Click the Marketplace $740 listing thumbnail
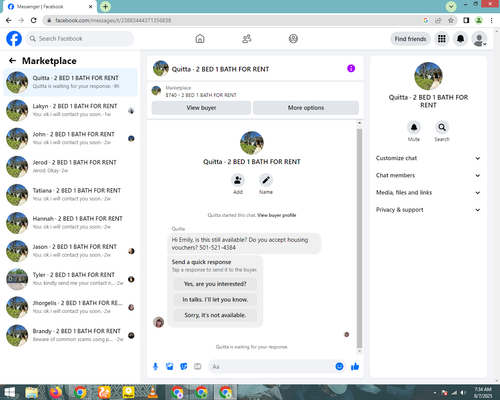 tap(156, 90)
